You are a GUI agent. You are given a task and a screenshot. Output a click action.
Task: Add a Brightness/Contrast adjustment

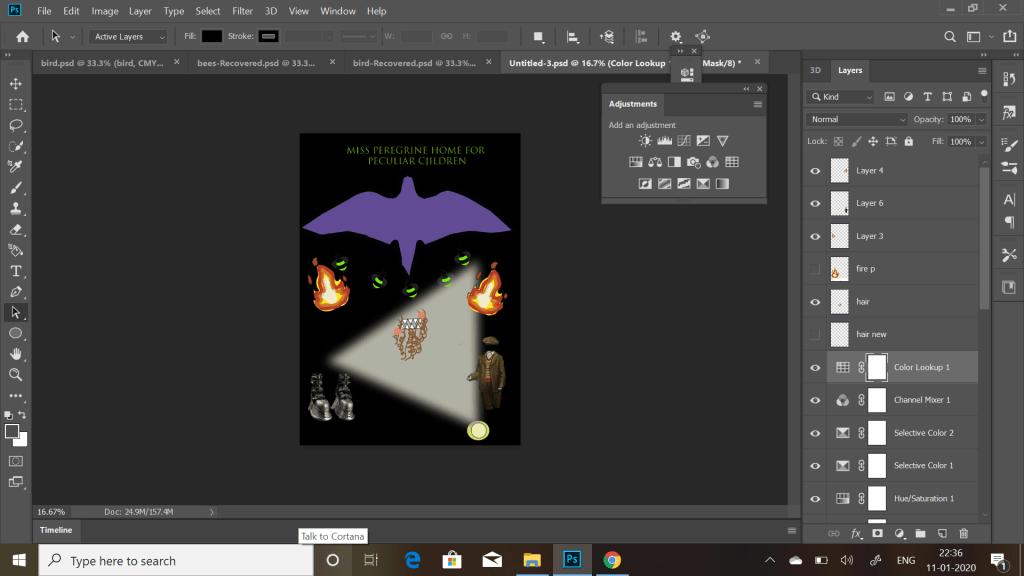pyautogui.click(x=646, y=141)
